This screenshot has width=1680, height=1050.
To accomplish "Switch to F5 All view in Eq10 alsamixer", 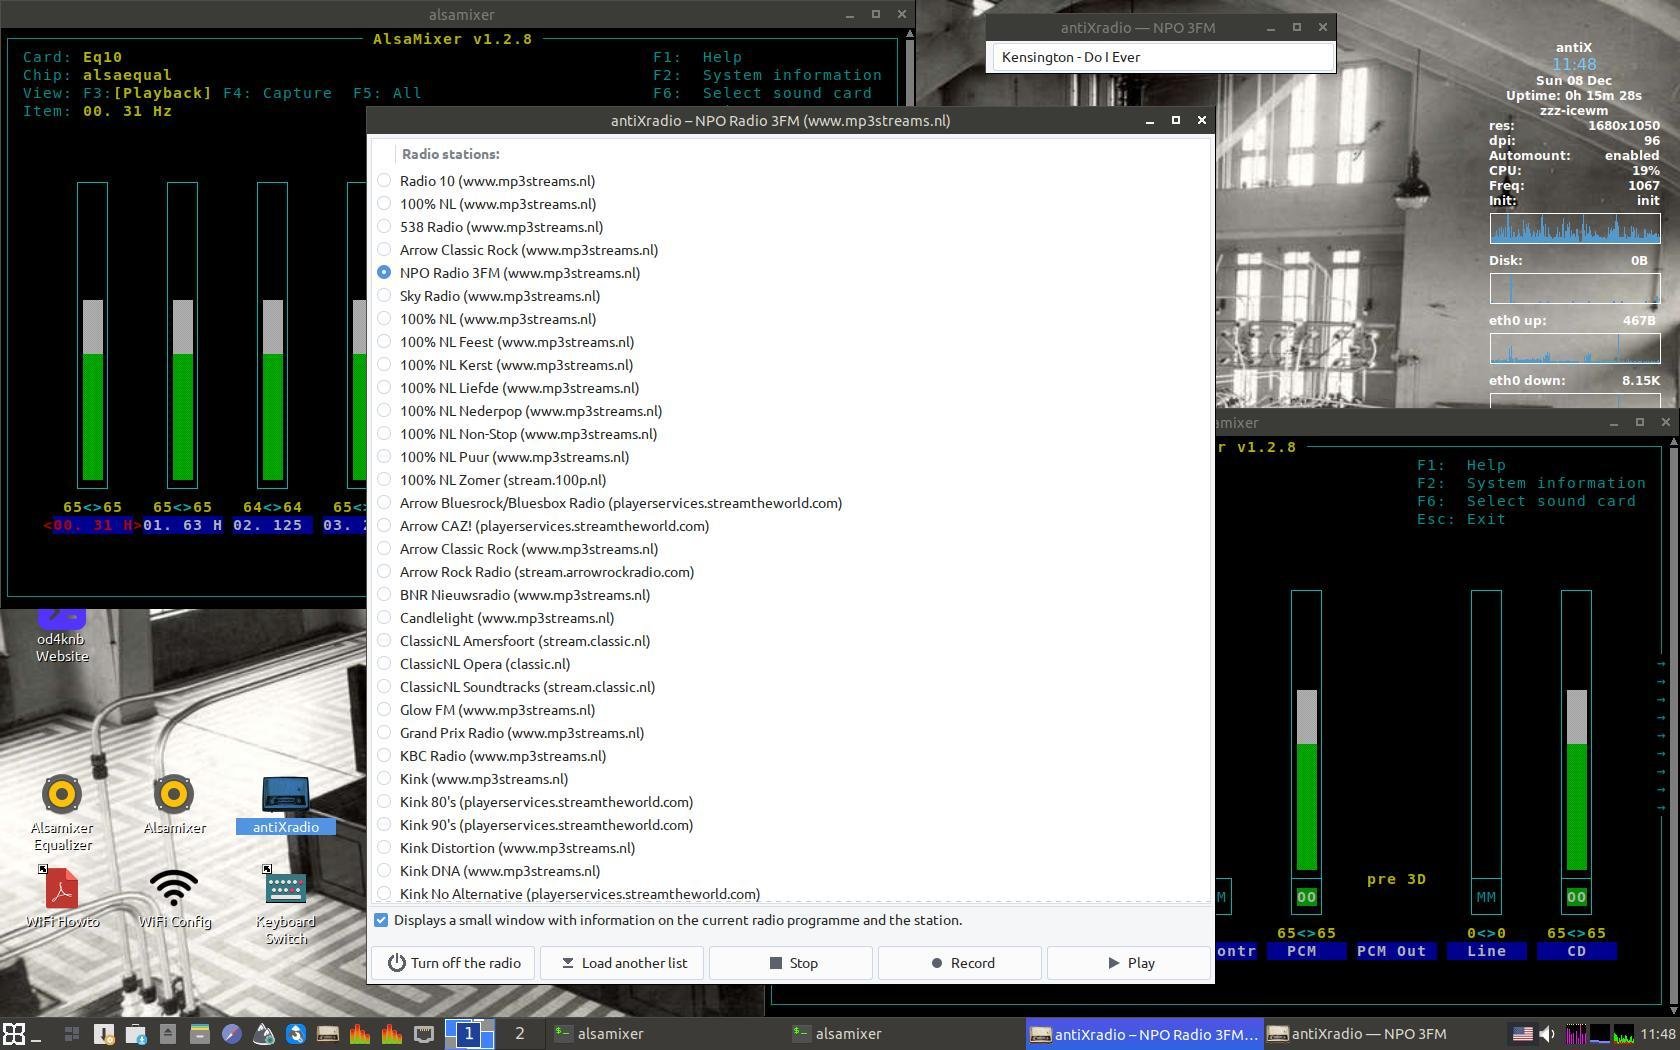I will coord(387,93).
